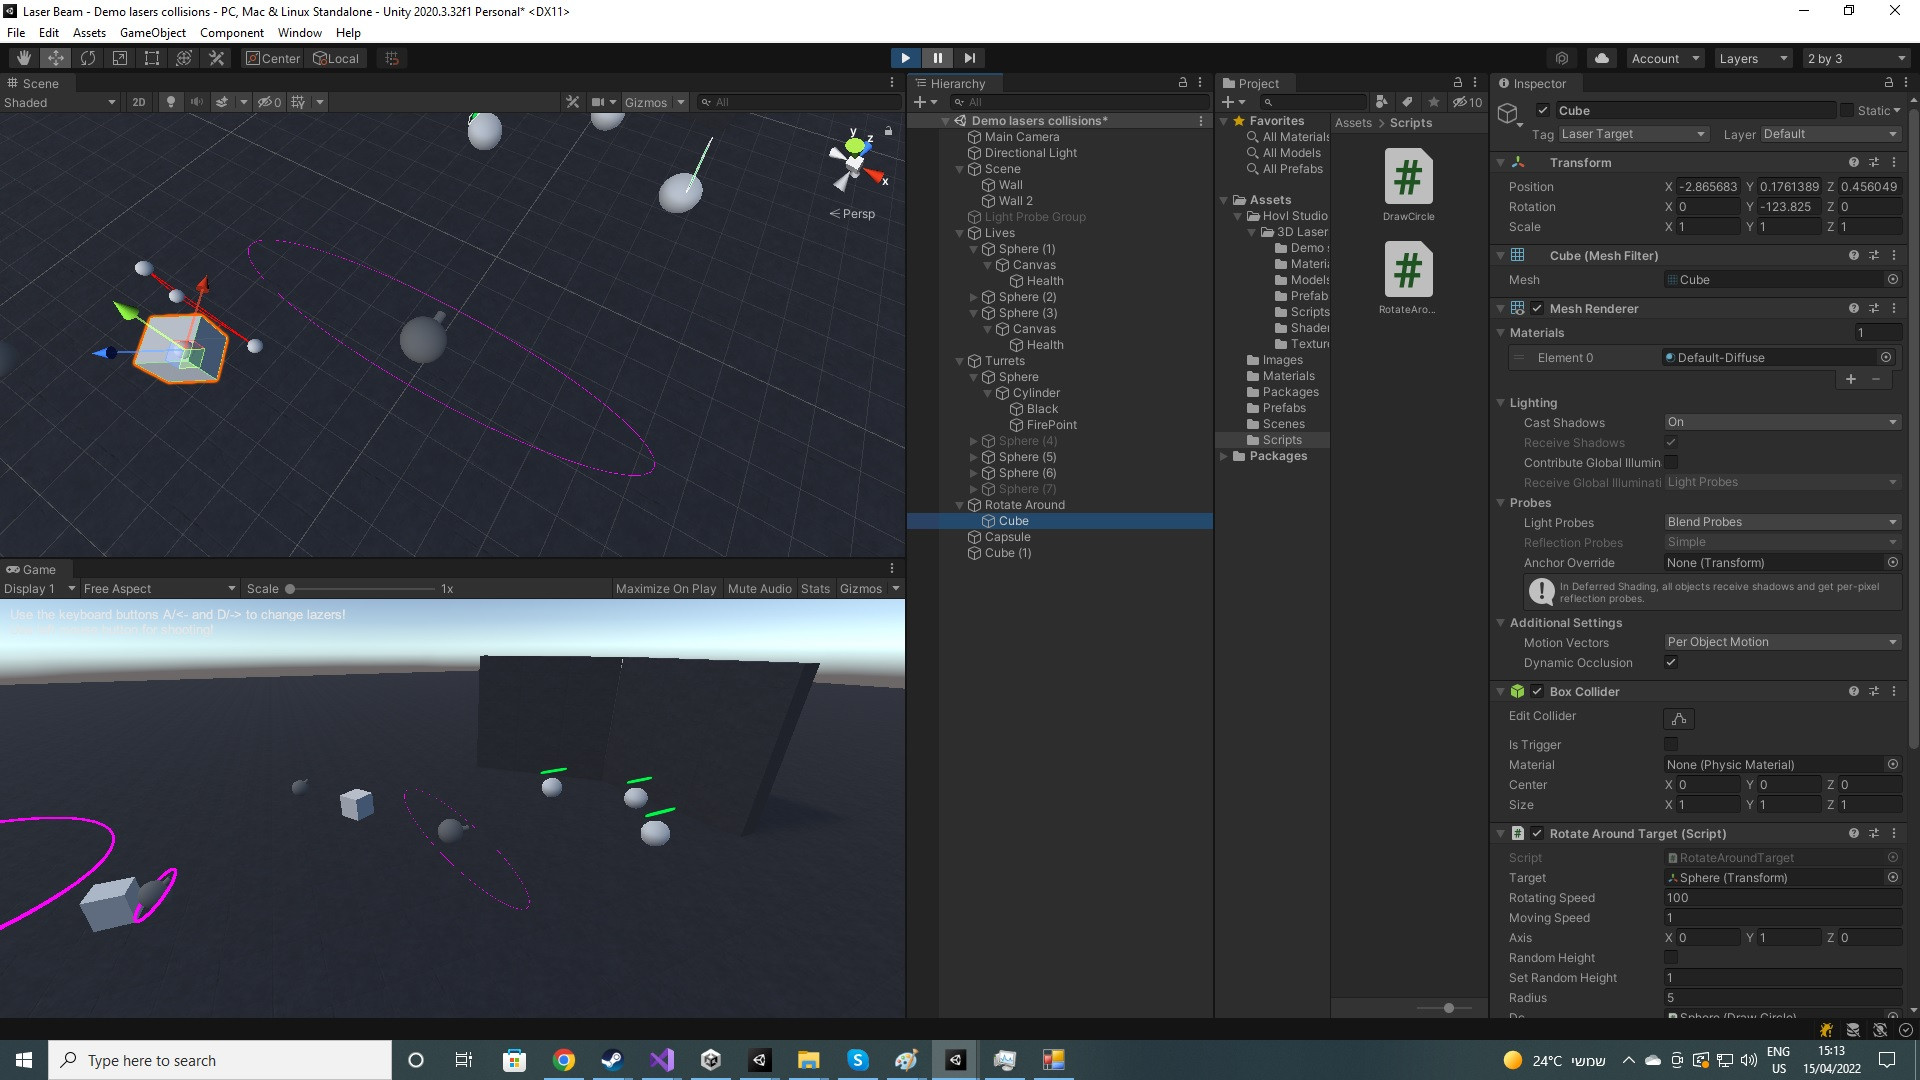Click the Unity icon in Windows taskbar

click(x=955, y=1059)
